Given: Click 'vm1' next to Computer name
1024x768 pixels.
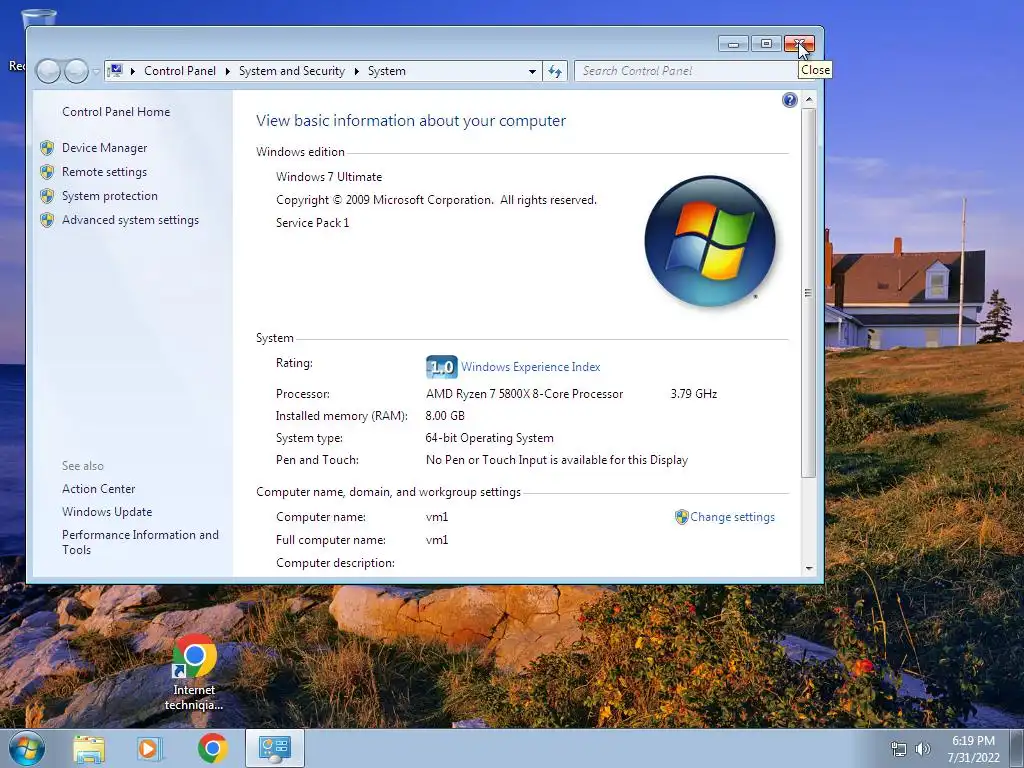Looking at the screenshot, I should [x=437, y=517].
